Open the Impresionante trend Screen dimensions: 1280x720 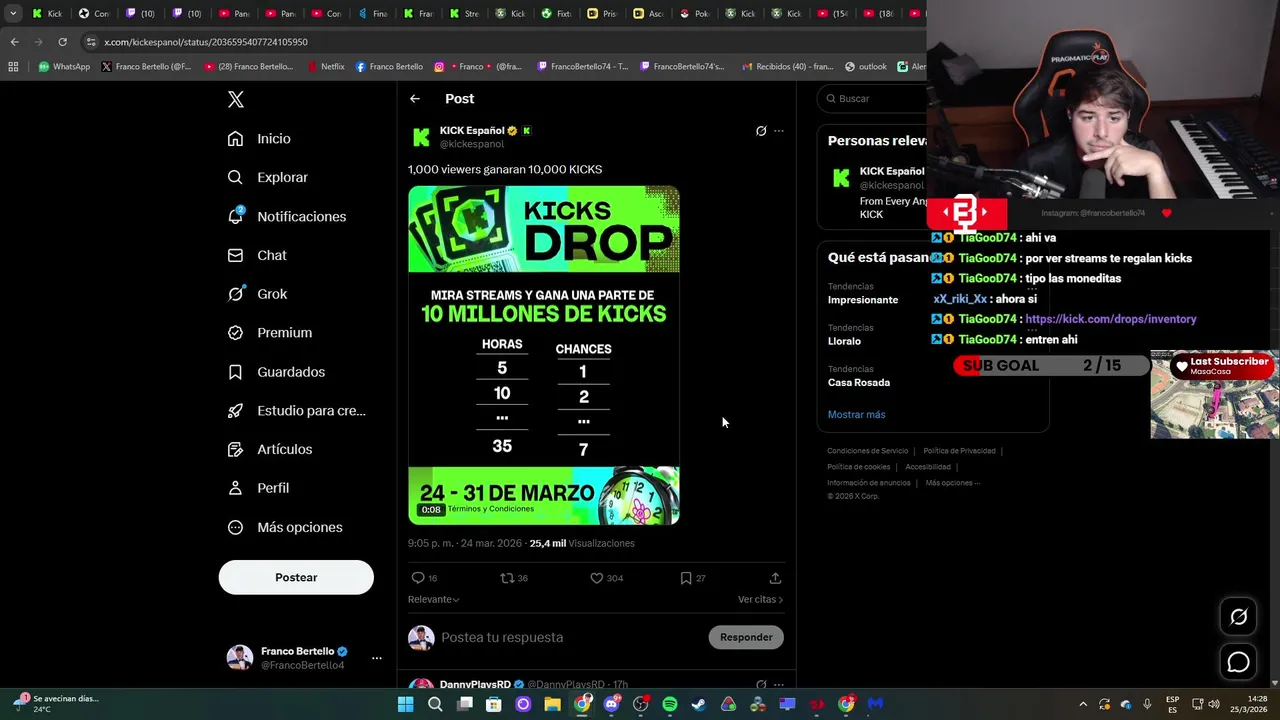[x=863, y=300]
